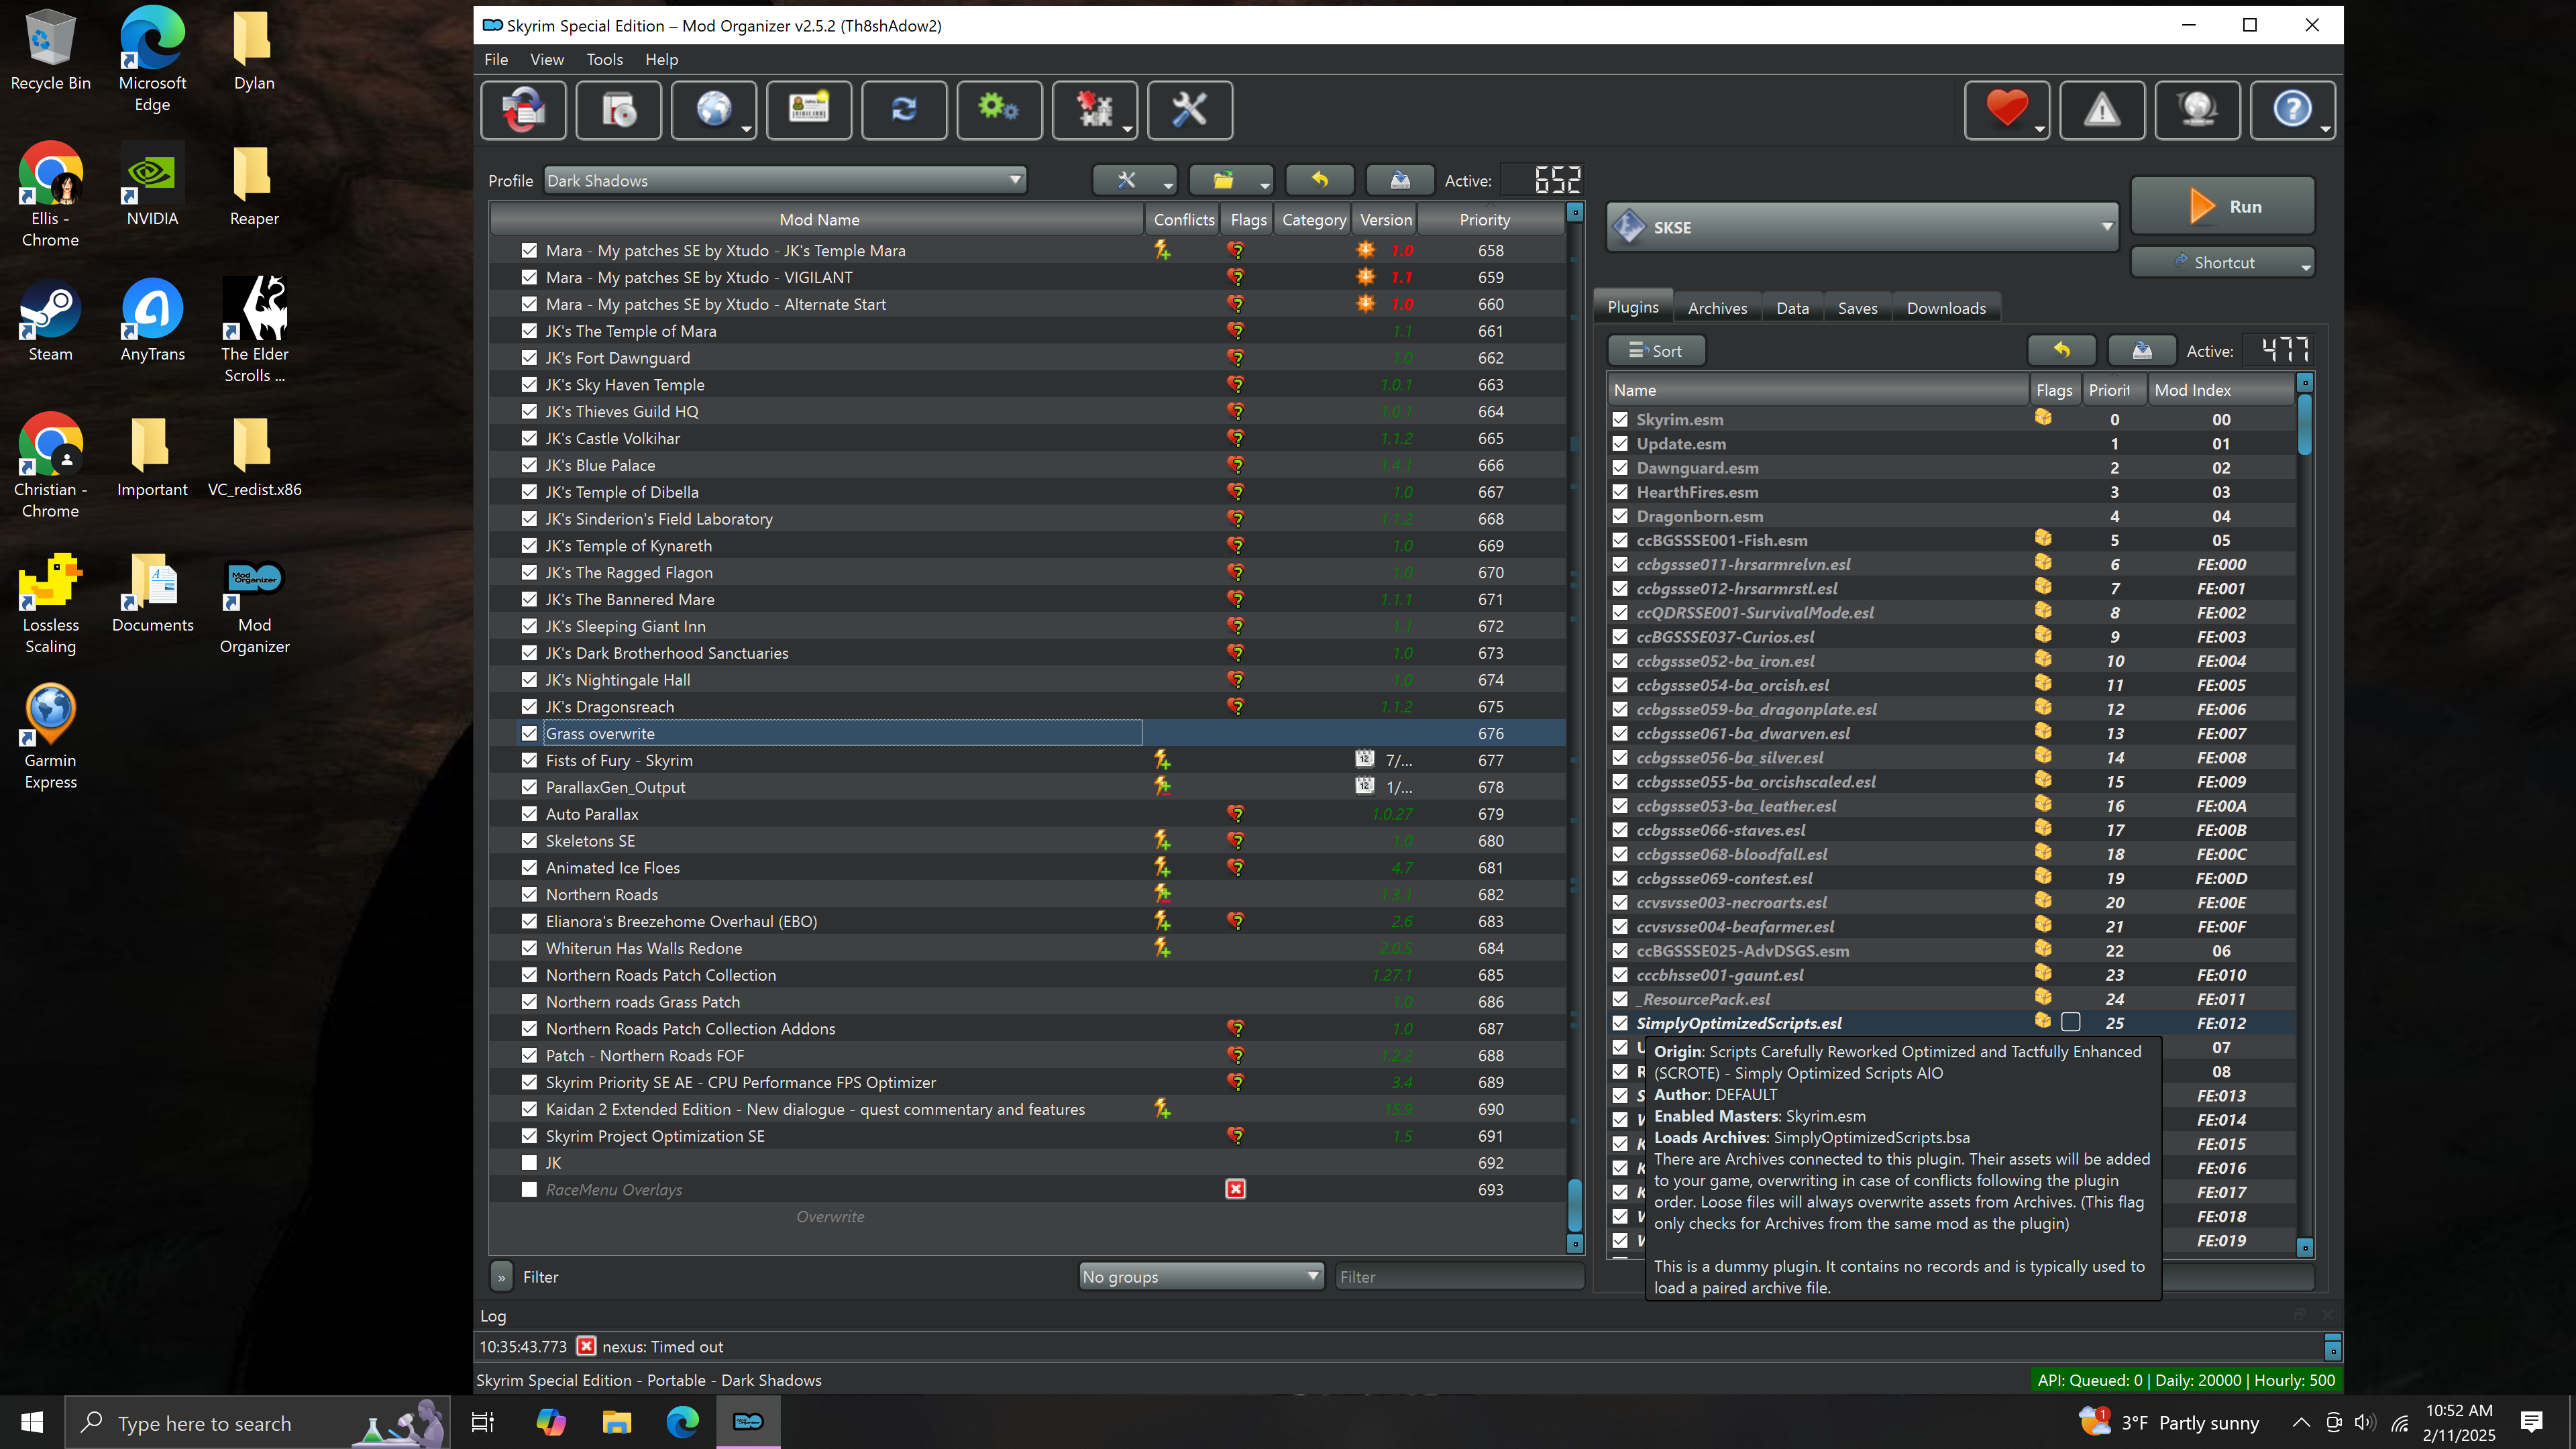The height and width of the screenshot is (1449, 2576).
Task: Open the Tools puzzle-piece icon
Action: (1095, 110)
